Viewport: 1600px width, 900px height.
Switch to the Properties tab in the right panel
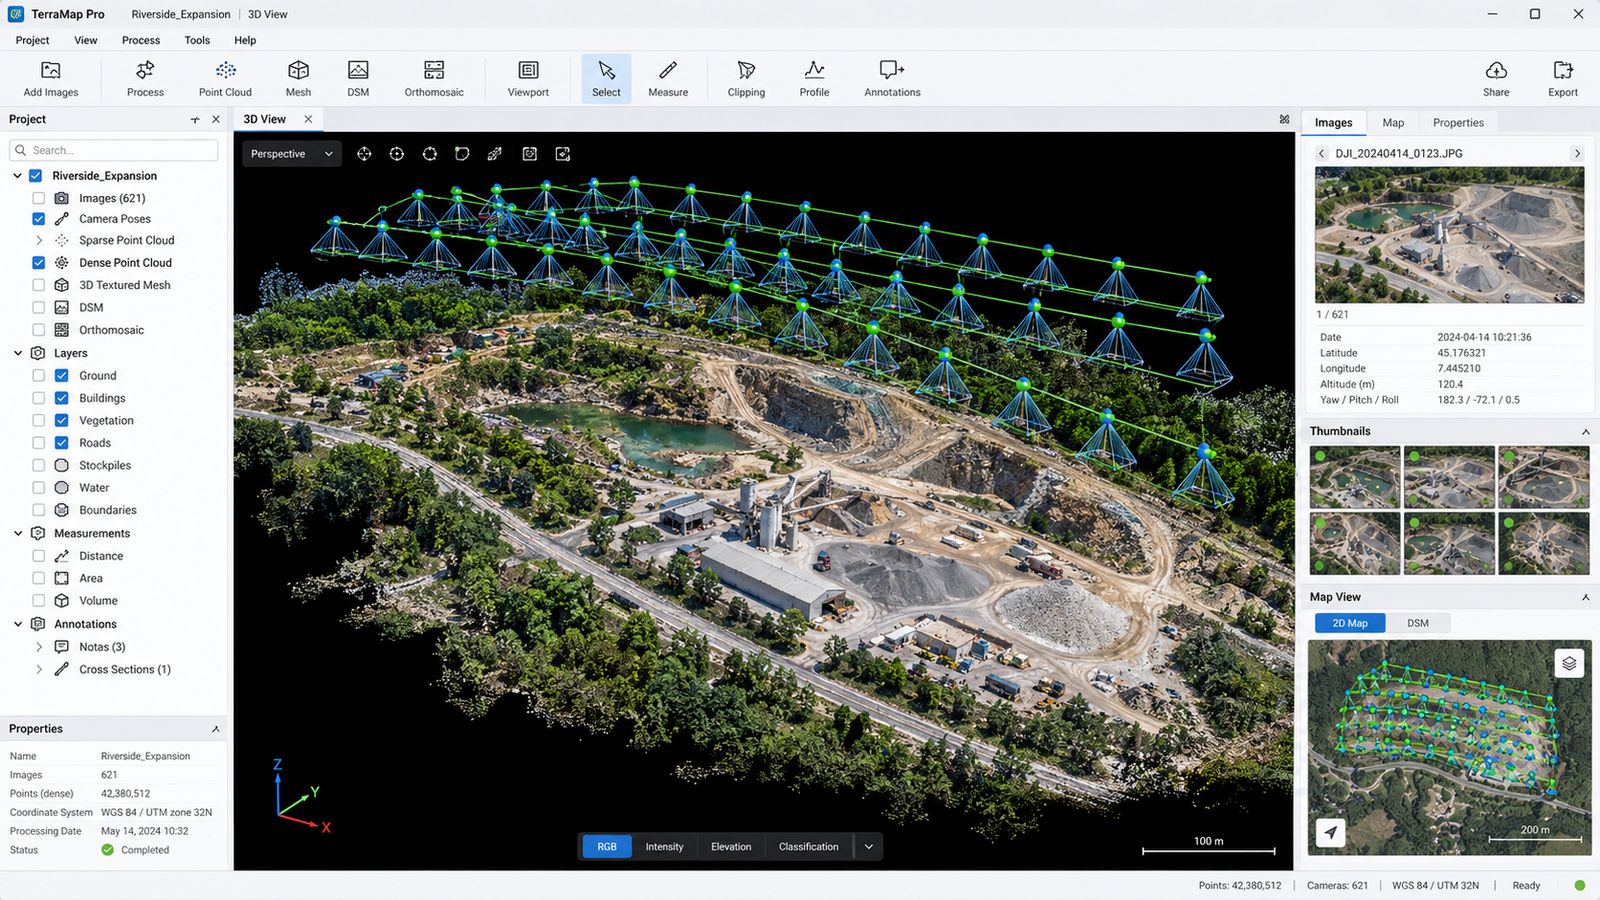point(1458,123)
